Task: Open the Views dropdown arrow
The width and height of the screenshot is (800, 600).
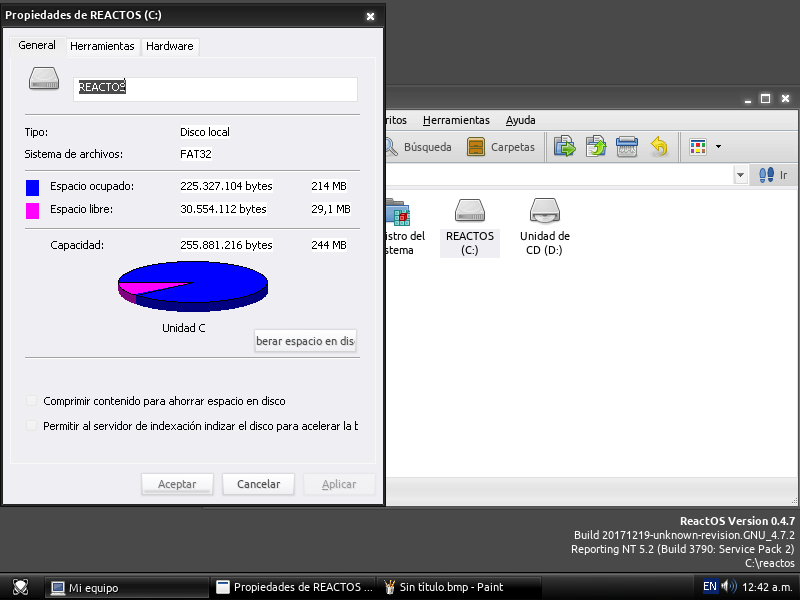Action: [718, 147]
